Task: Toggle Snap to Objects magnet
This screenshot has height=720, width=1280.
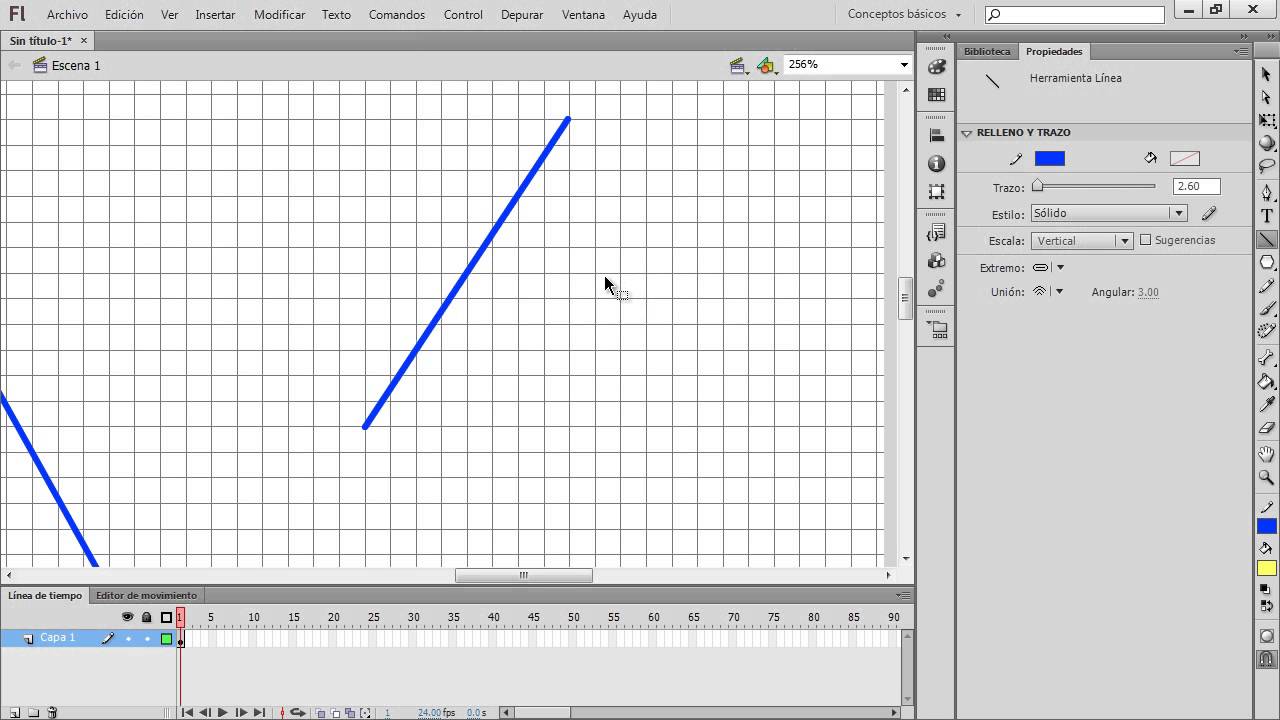Action: [x=1266, y=659]
